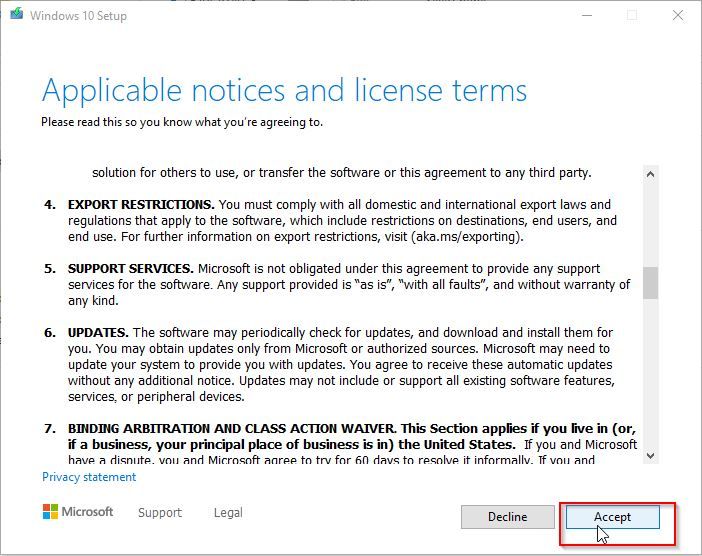Minimize the Windows 10 Setup window
The image size is (702, 556).
click(x=587, y=15)
